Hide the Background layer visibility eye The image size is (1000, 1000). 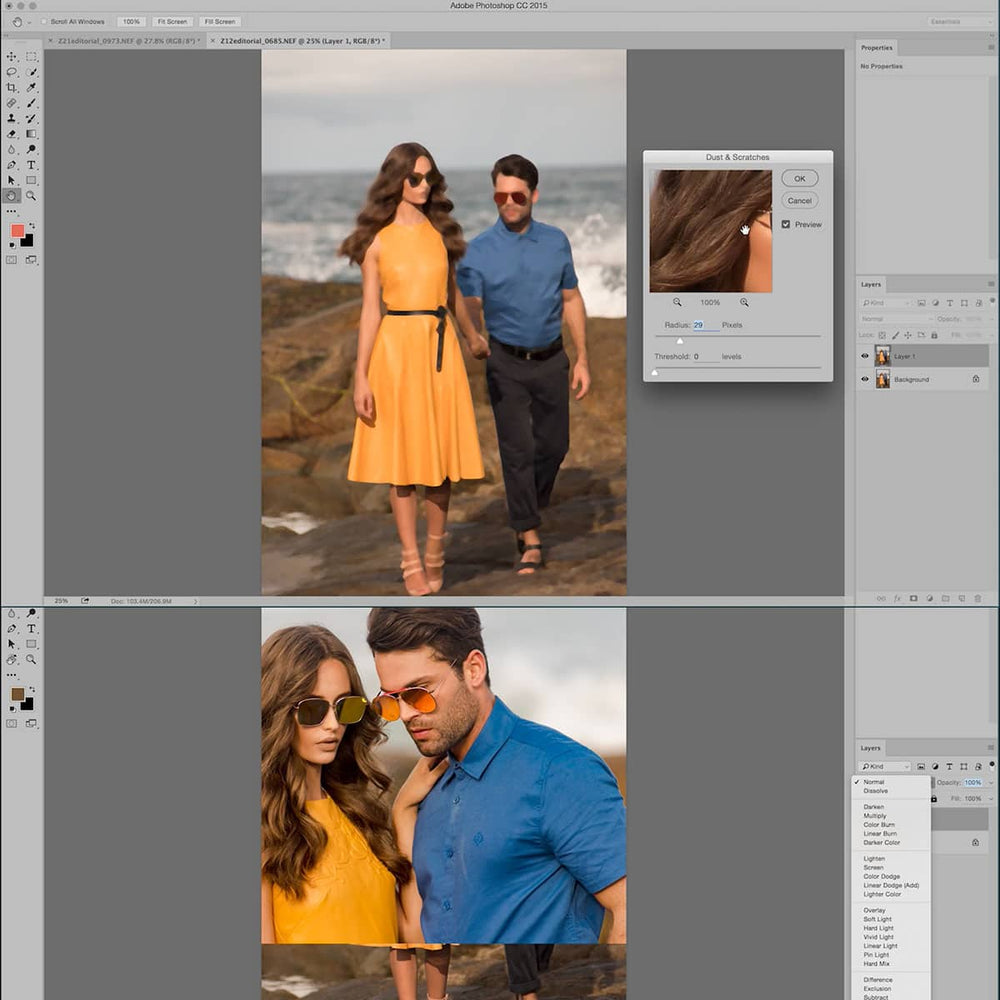(x=864, y=379)
